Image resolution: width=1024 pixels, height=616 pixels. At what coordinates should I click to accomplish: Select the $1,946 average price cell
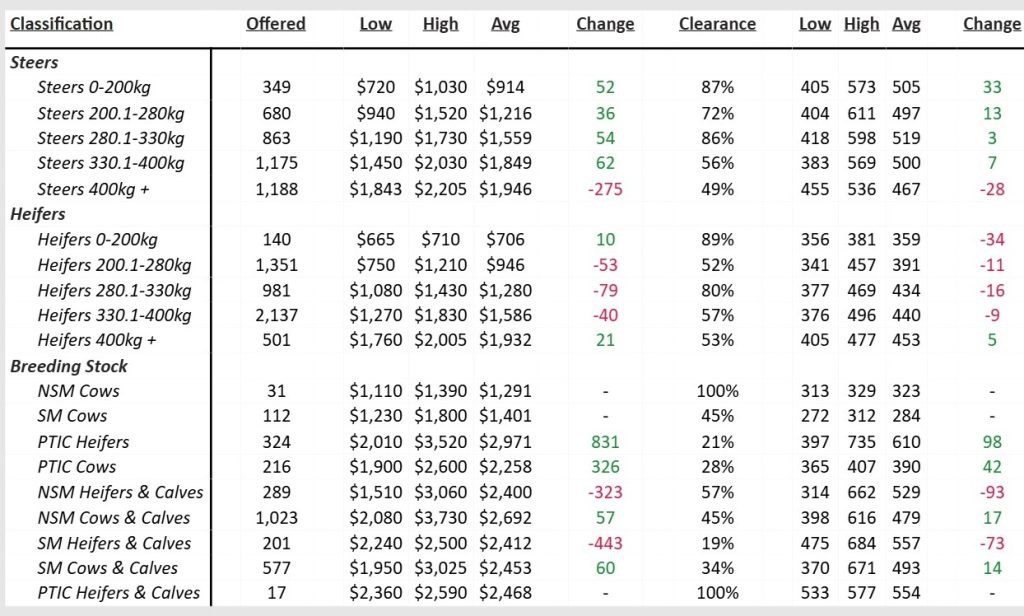pos(505,189)
